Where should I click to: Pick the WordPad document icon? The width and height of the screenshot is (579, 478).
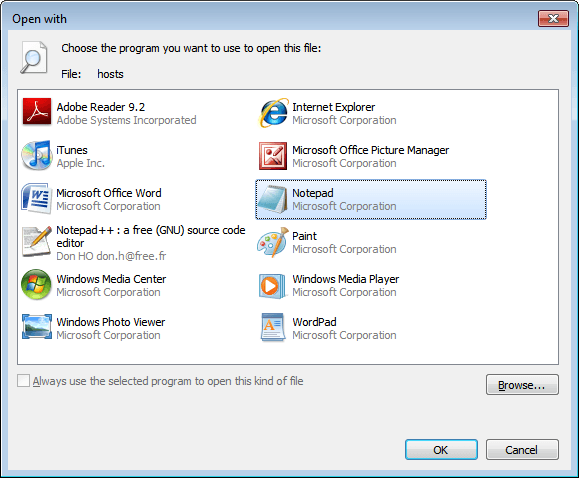(273, 327)
